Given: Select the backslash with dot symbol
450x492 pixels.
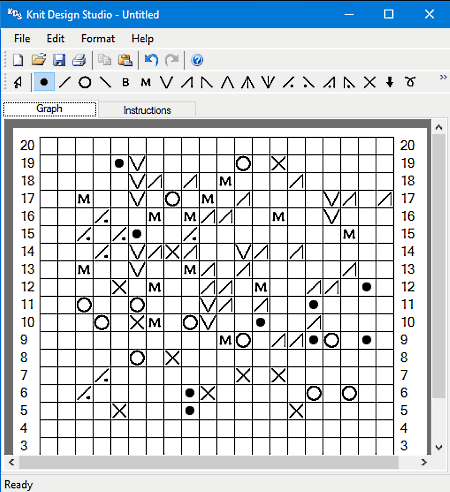Looking at the screenshot, I should tap(309, 82).
